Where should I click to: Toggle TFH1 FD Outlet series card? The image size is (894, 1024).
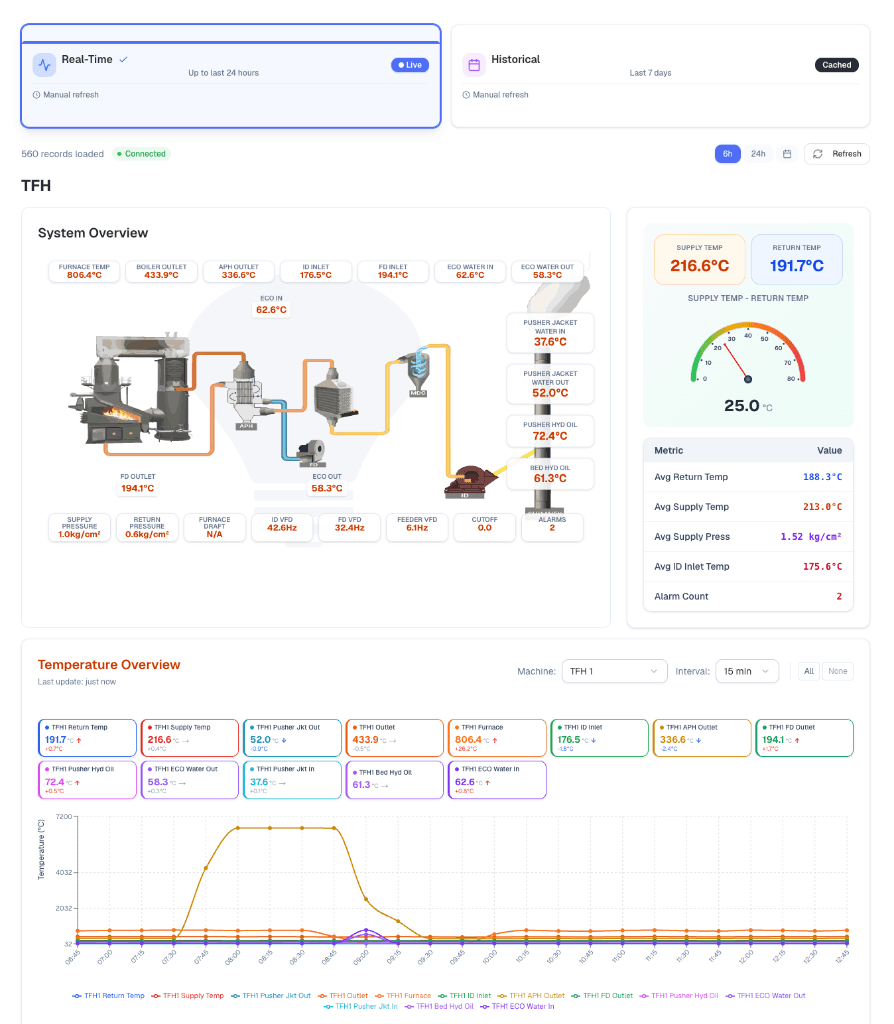pyautogui.click(x=805, y=738)
